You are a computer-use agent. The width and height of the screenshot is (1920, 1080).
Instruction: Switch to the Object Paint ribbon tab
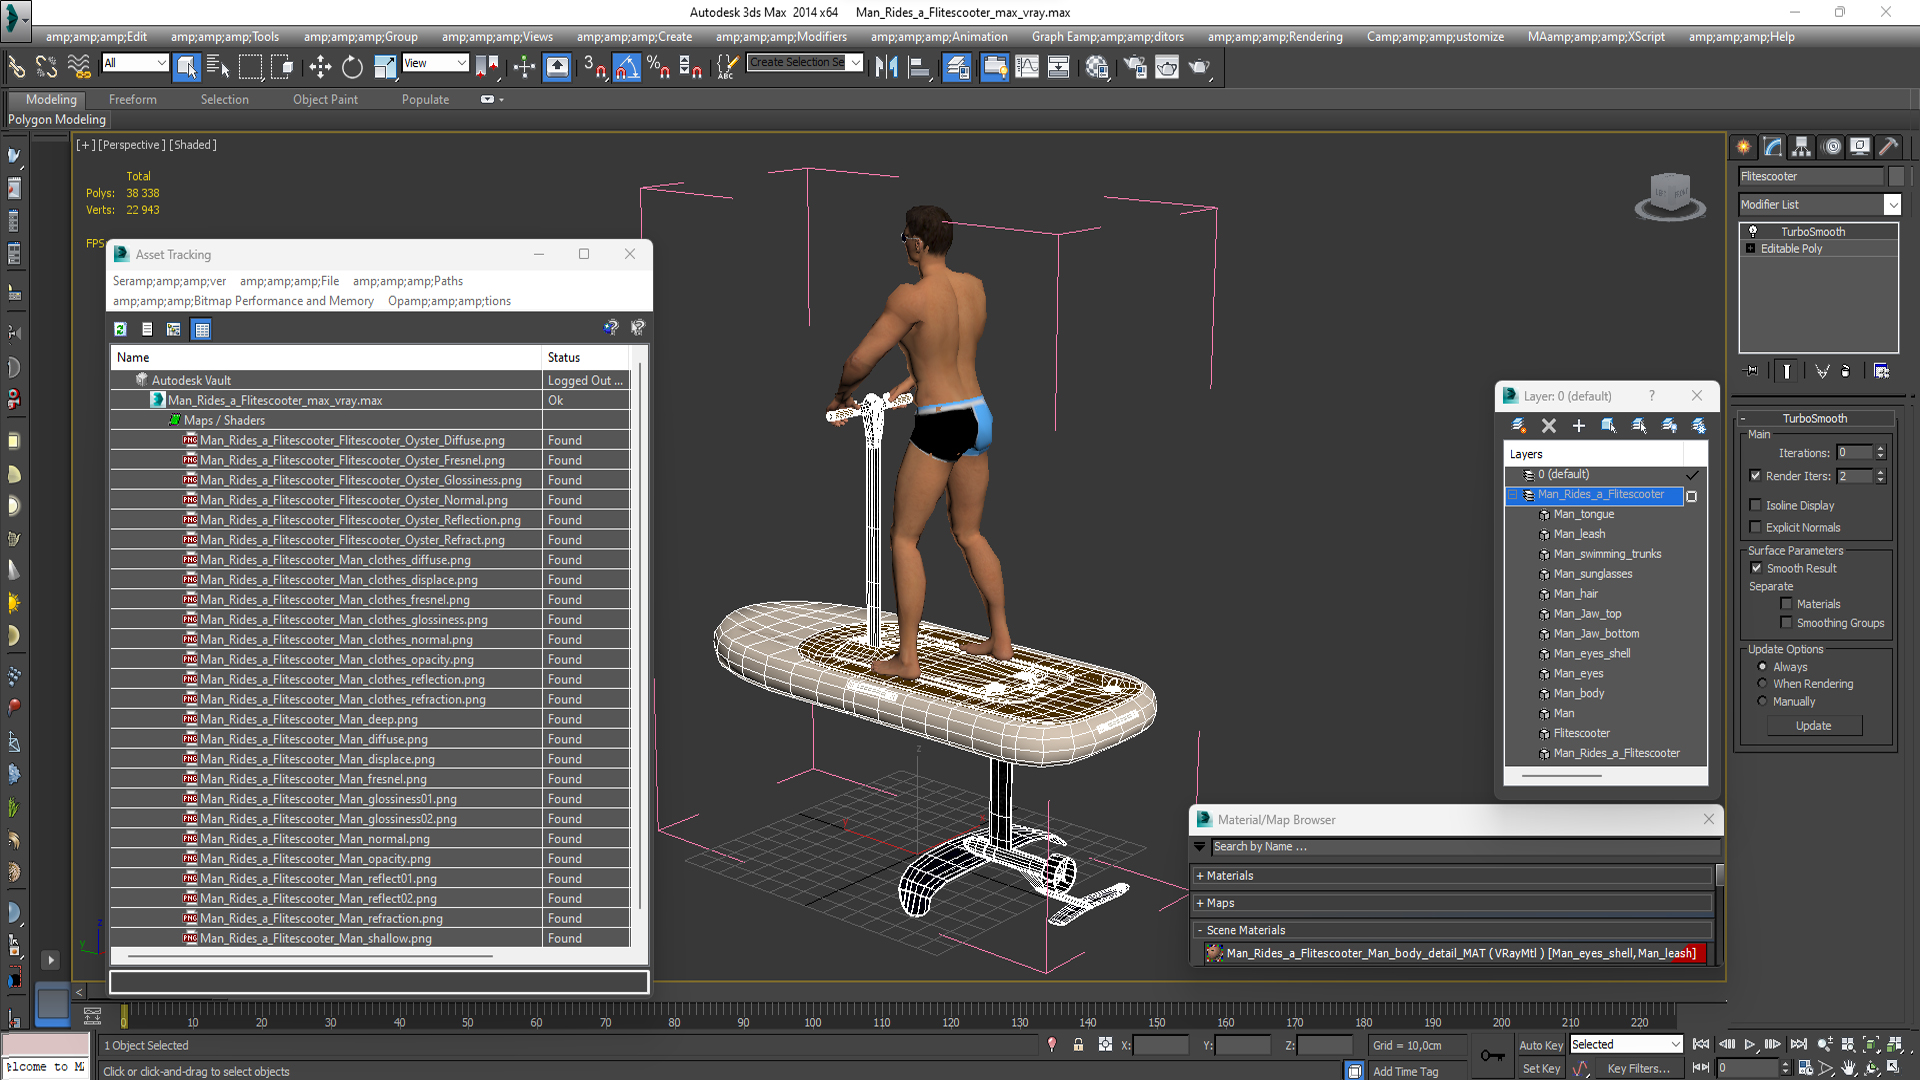325,99
